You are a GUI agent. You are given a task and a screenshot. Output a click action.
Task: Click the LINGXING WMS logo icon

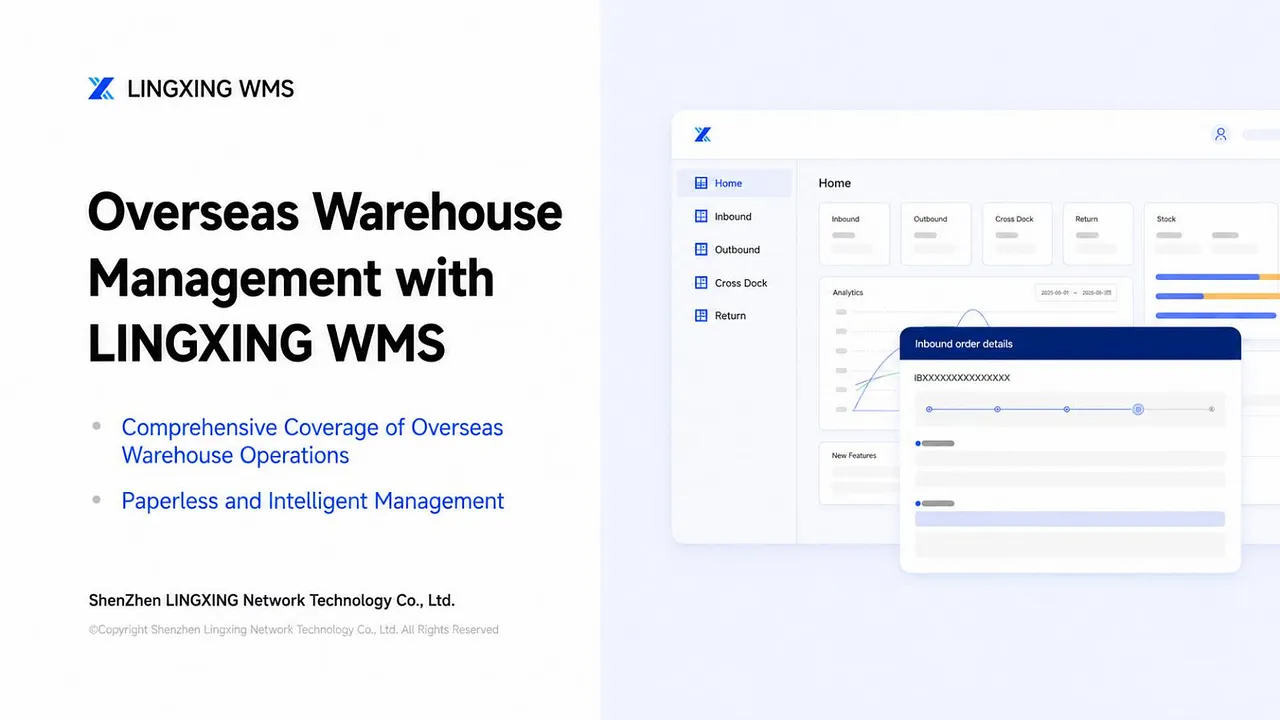click(101, 88)
